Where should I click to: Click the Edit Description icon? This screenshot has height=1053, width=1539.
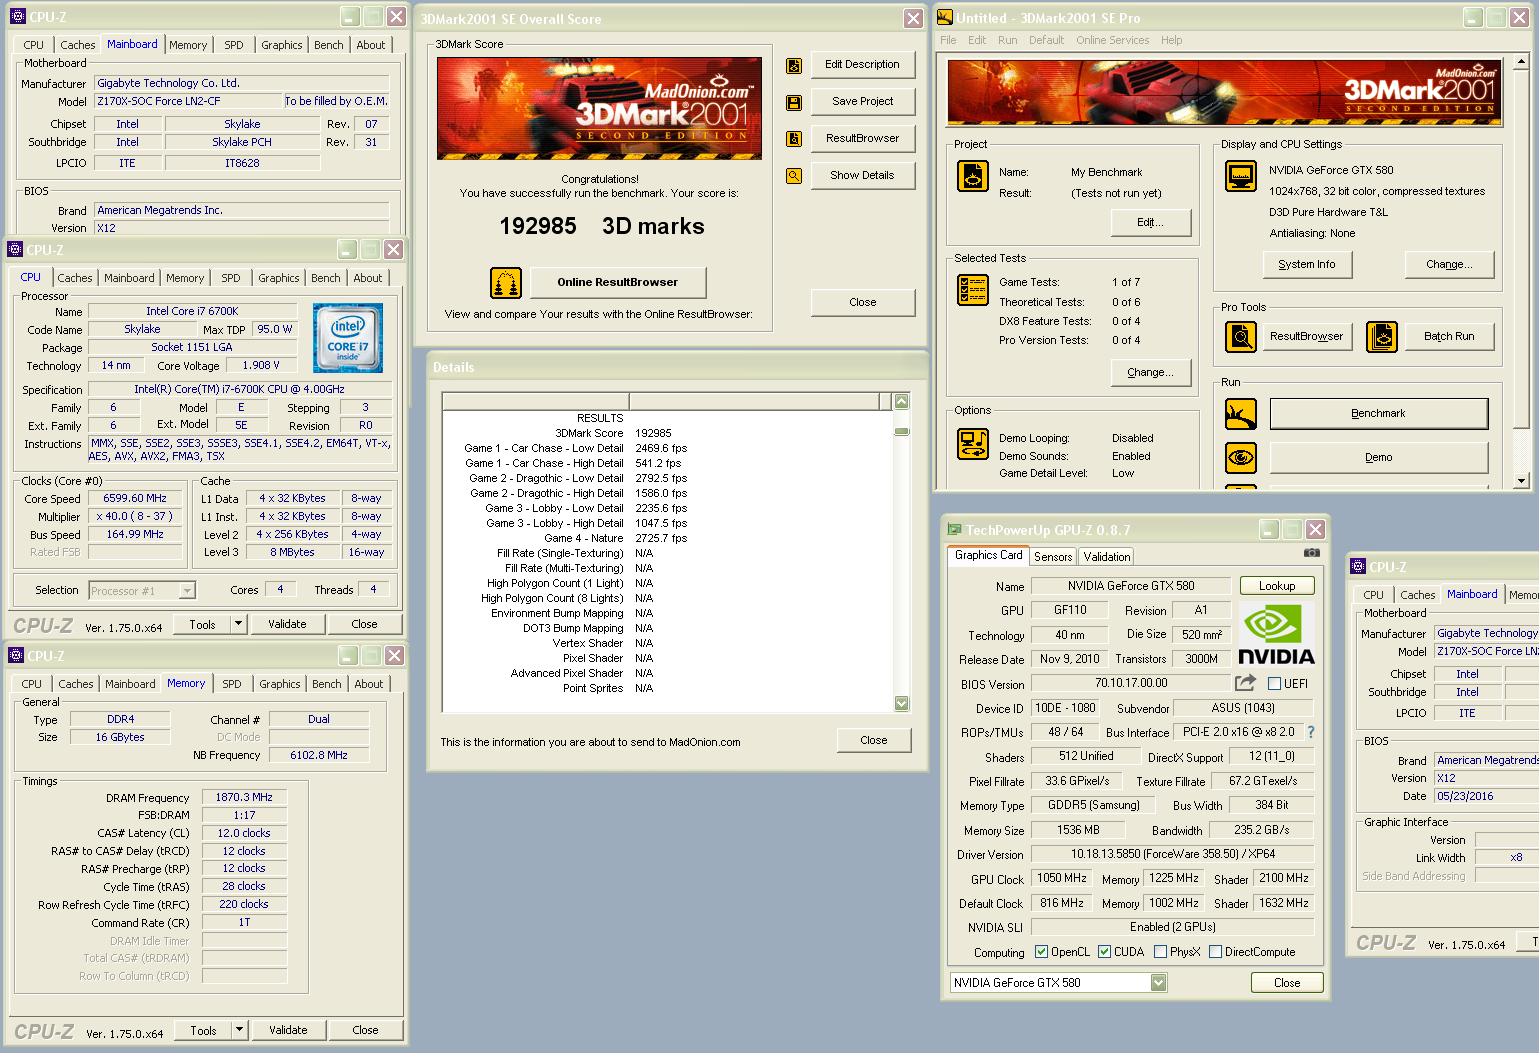tap(794, 66)
